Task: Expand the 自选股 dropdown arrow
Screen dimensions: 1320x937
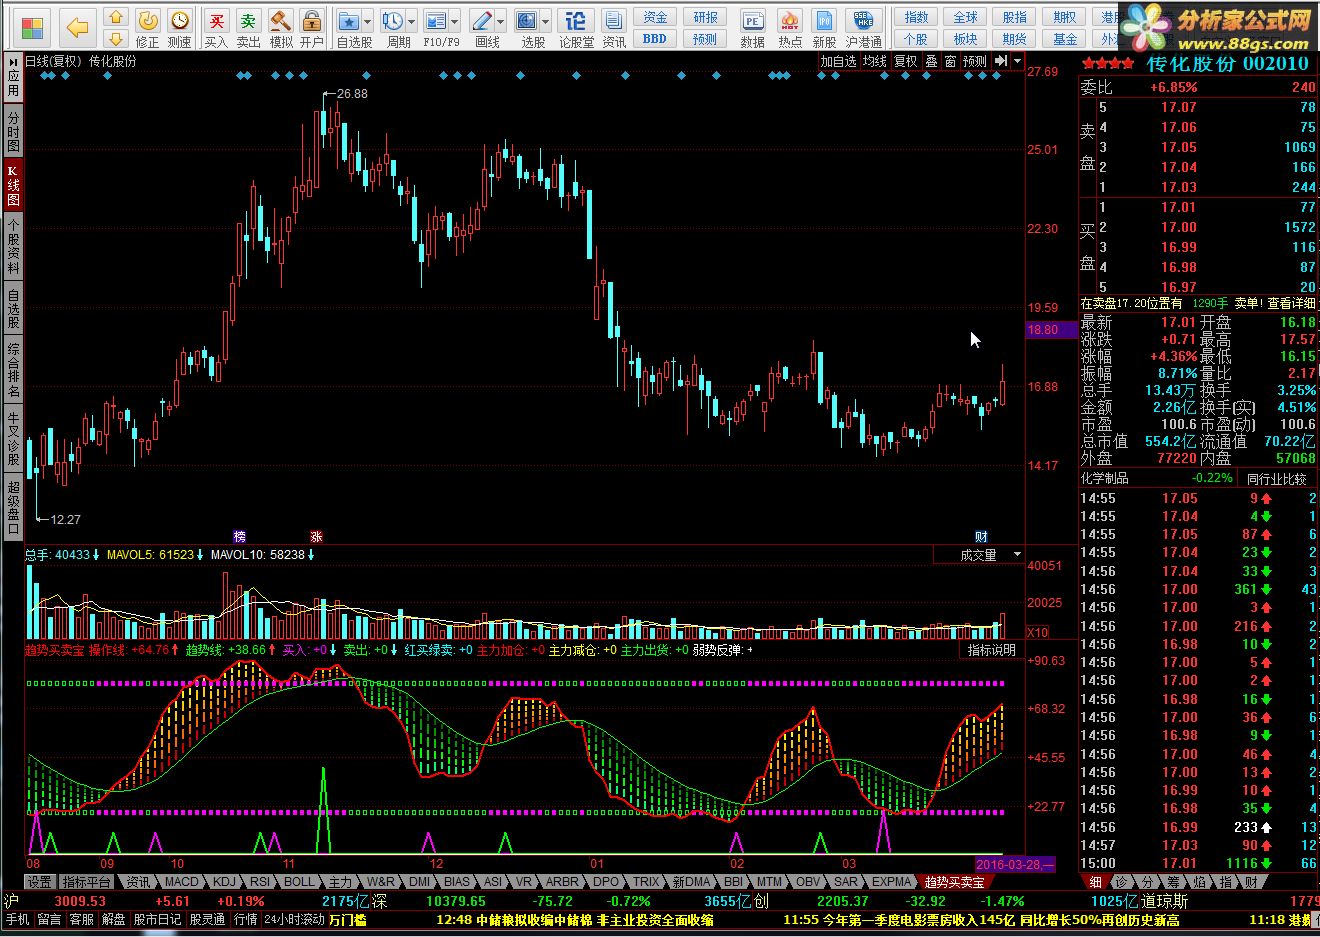Action: pos(367,21)
